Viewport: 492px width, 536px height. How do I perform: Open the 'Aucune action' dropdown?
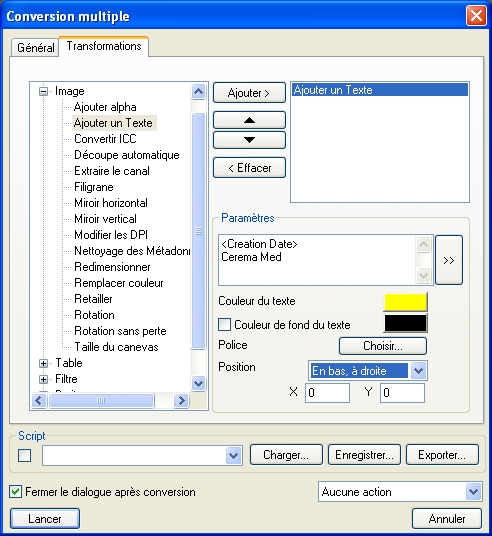tap(474, 492)
